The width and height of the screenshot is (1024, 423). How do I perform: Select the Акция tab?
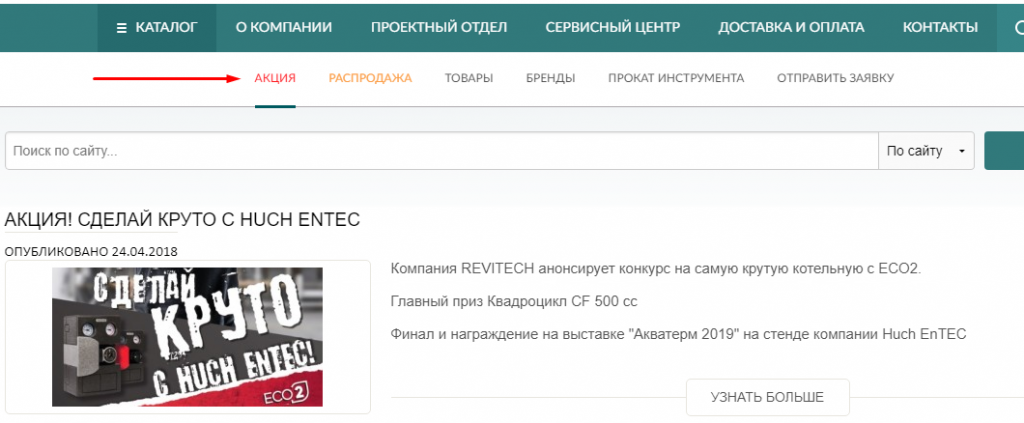275,78
